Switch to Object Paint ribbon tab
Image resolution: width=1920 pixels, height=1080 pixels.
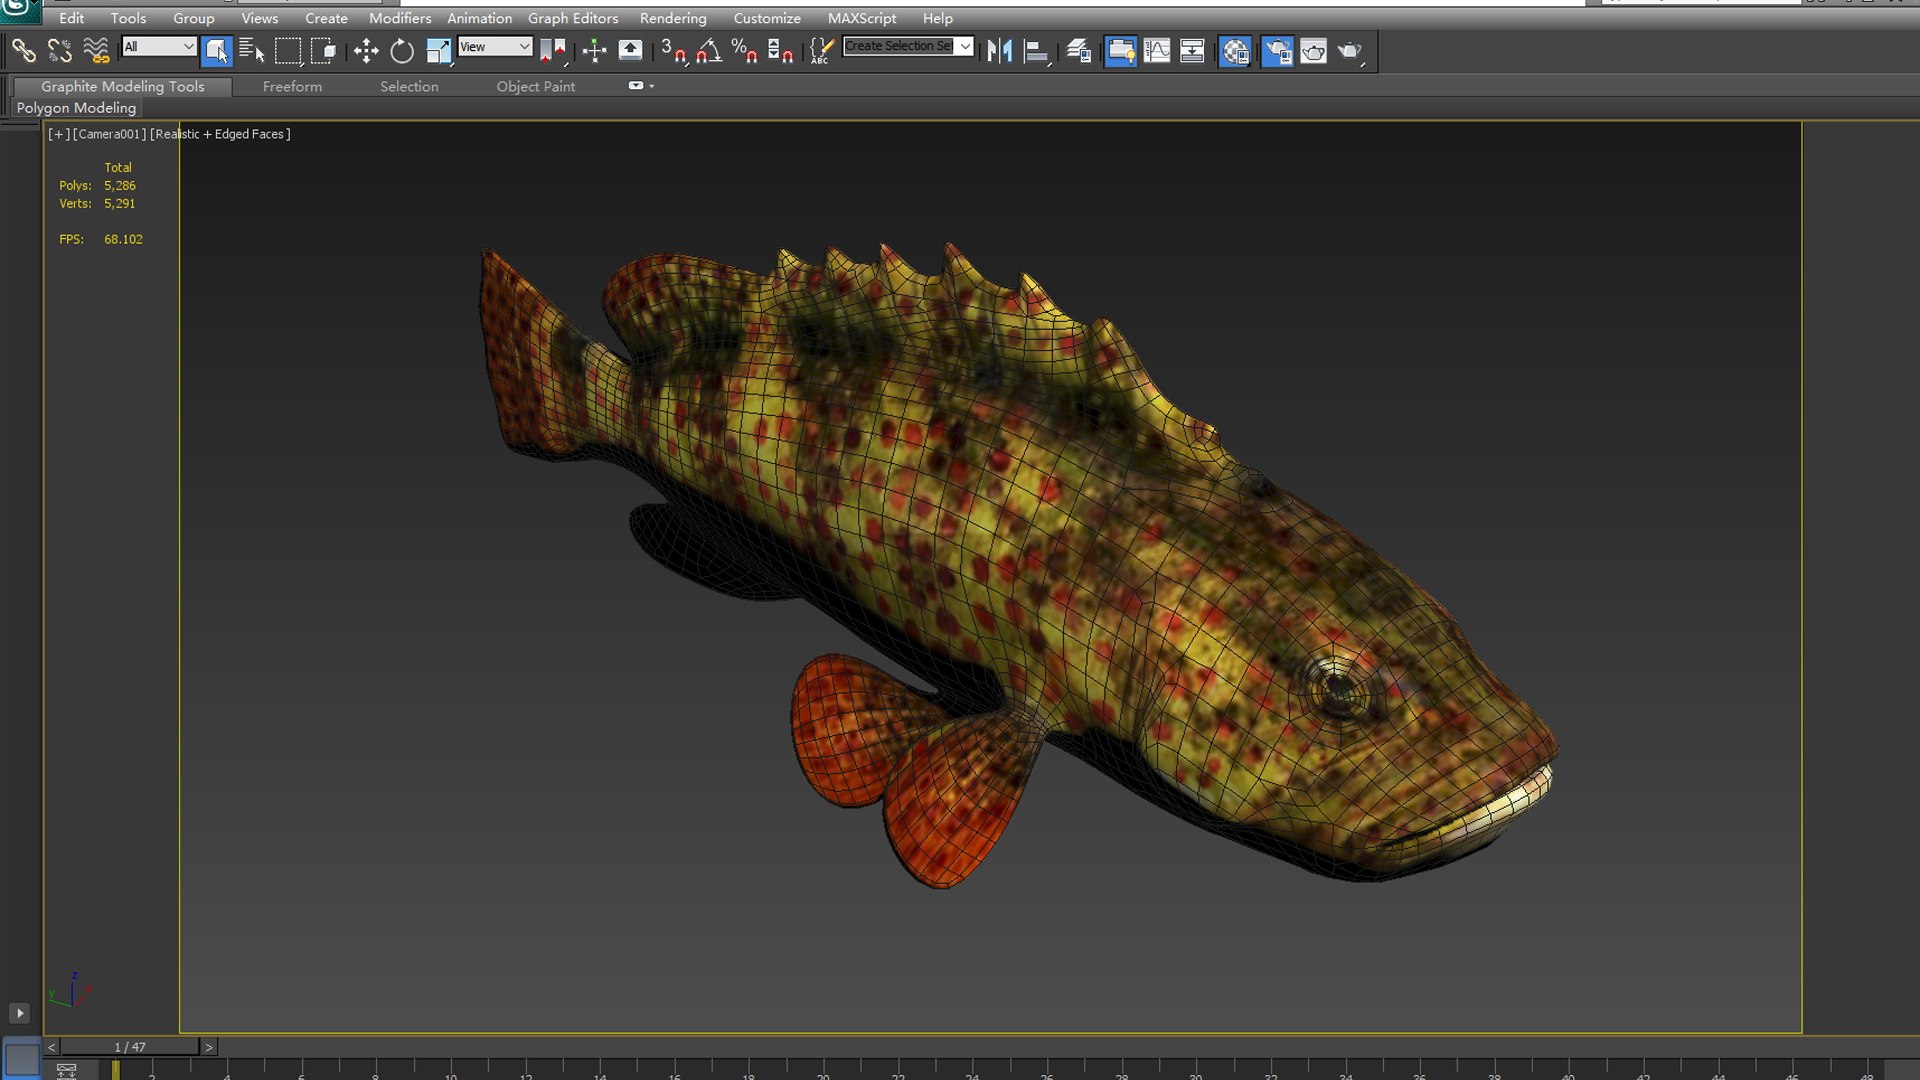[536, 87]
